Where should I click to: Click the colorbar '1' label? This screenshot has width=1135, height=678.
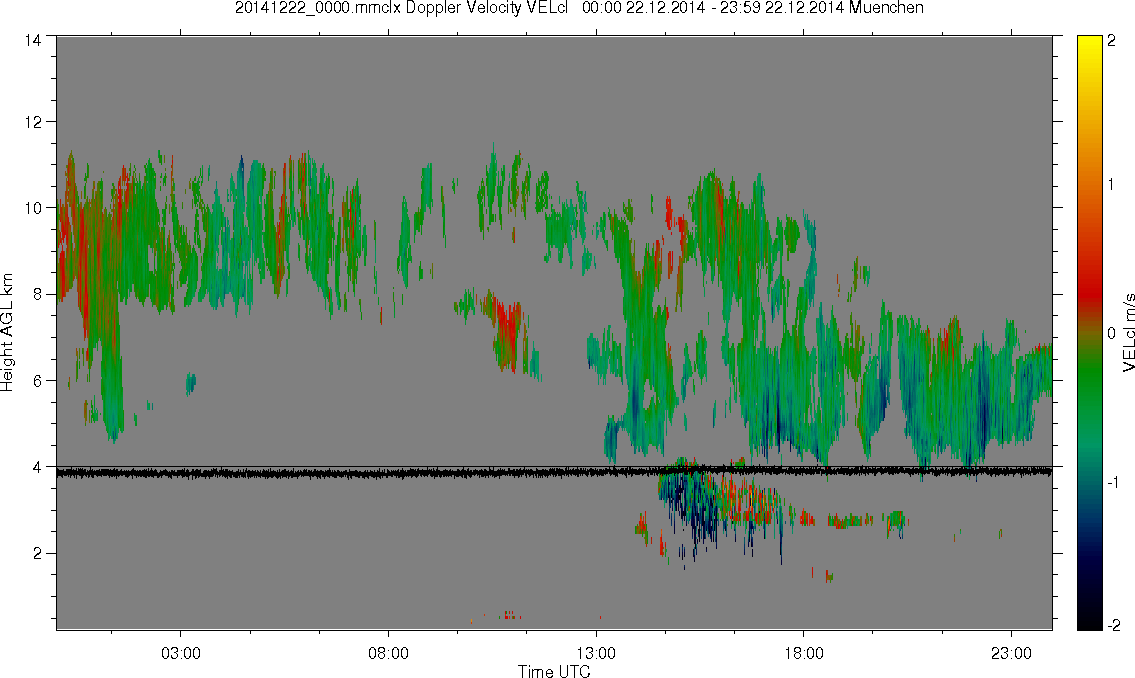point(1112,185)
